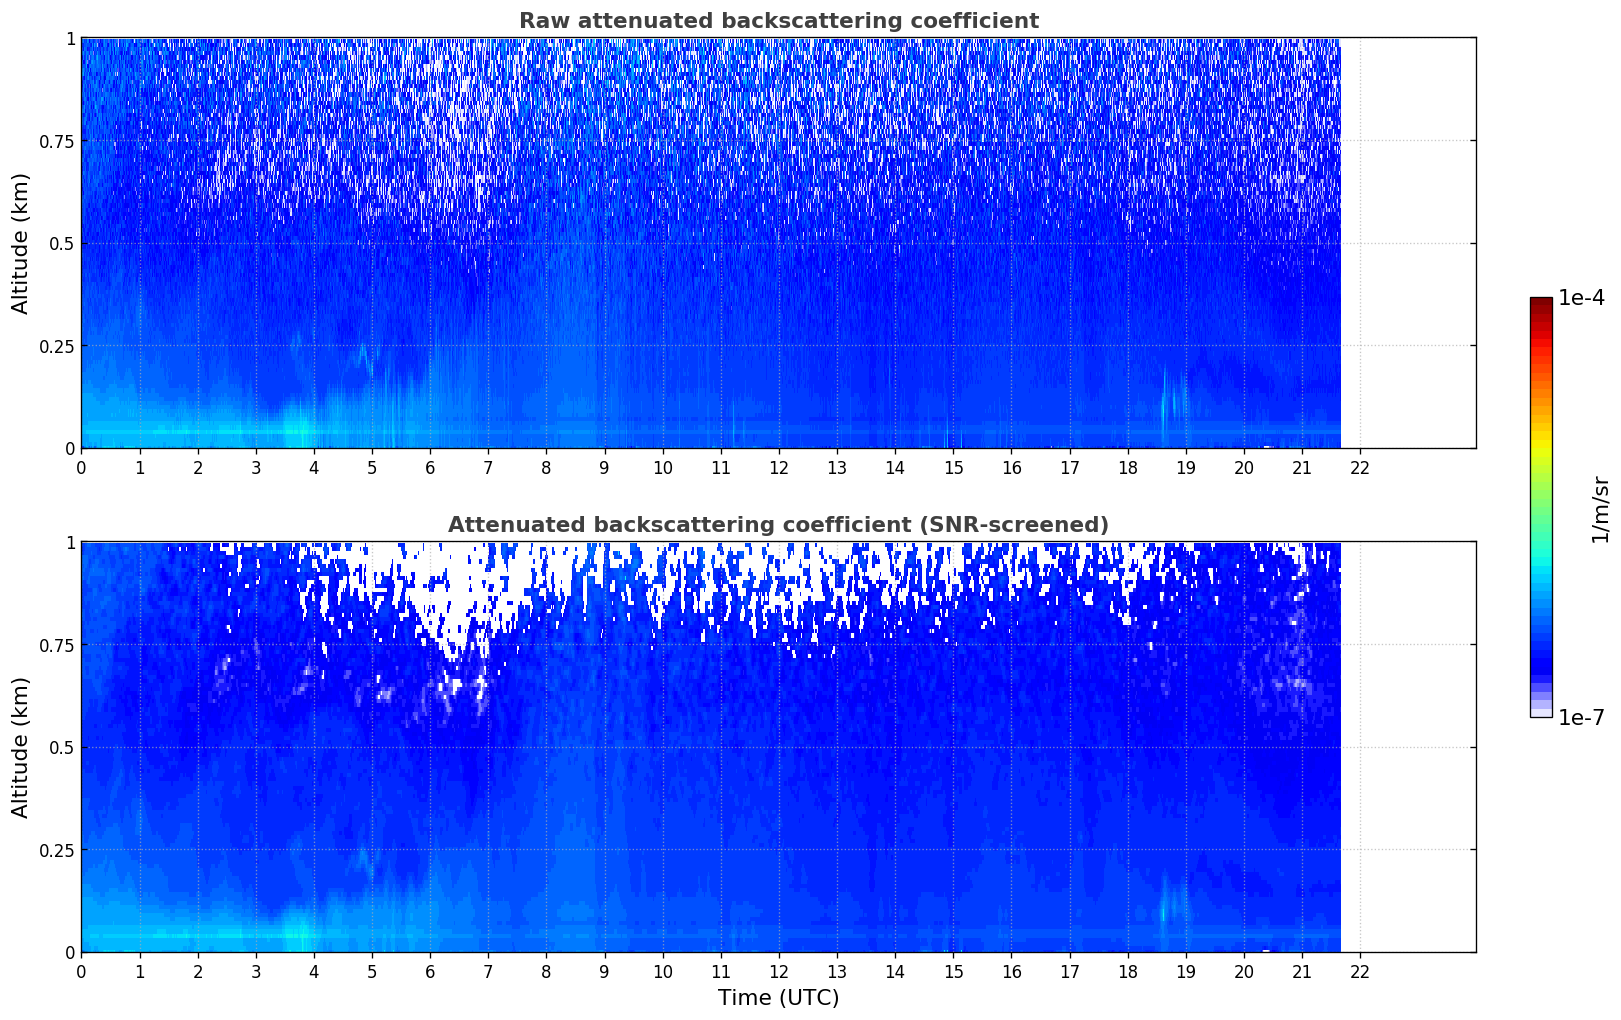Click the '1/m/sr' colorbar unit label

pos(1600,508)
